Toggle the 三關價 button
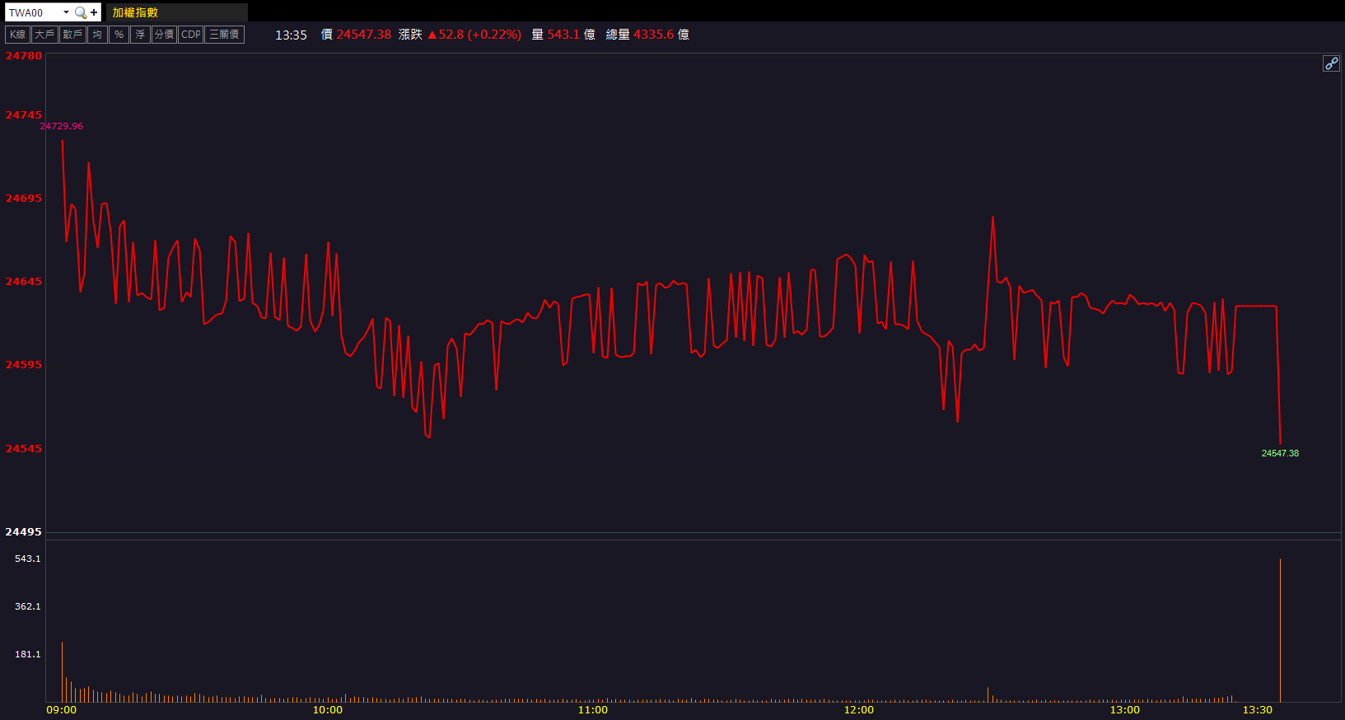1345x720 pixels. [x=224, y=34]
